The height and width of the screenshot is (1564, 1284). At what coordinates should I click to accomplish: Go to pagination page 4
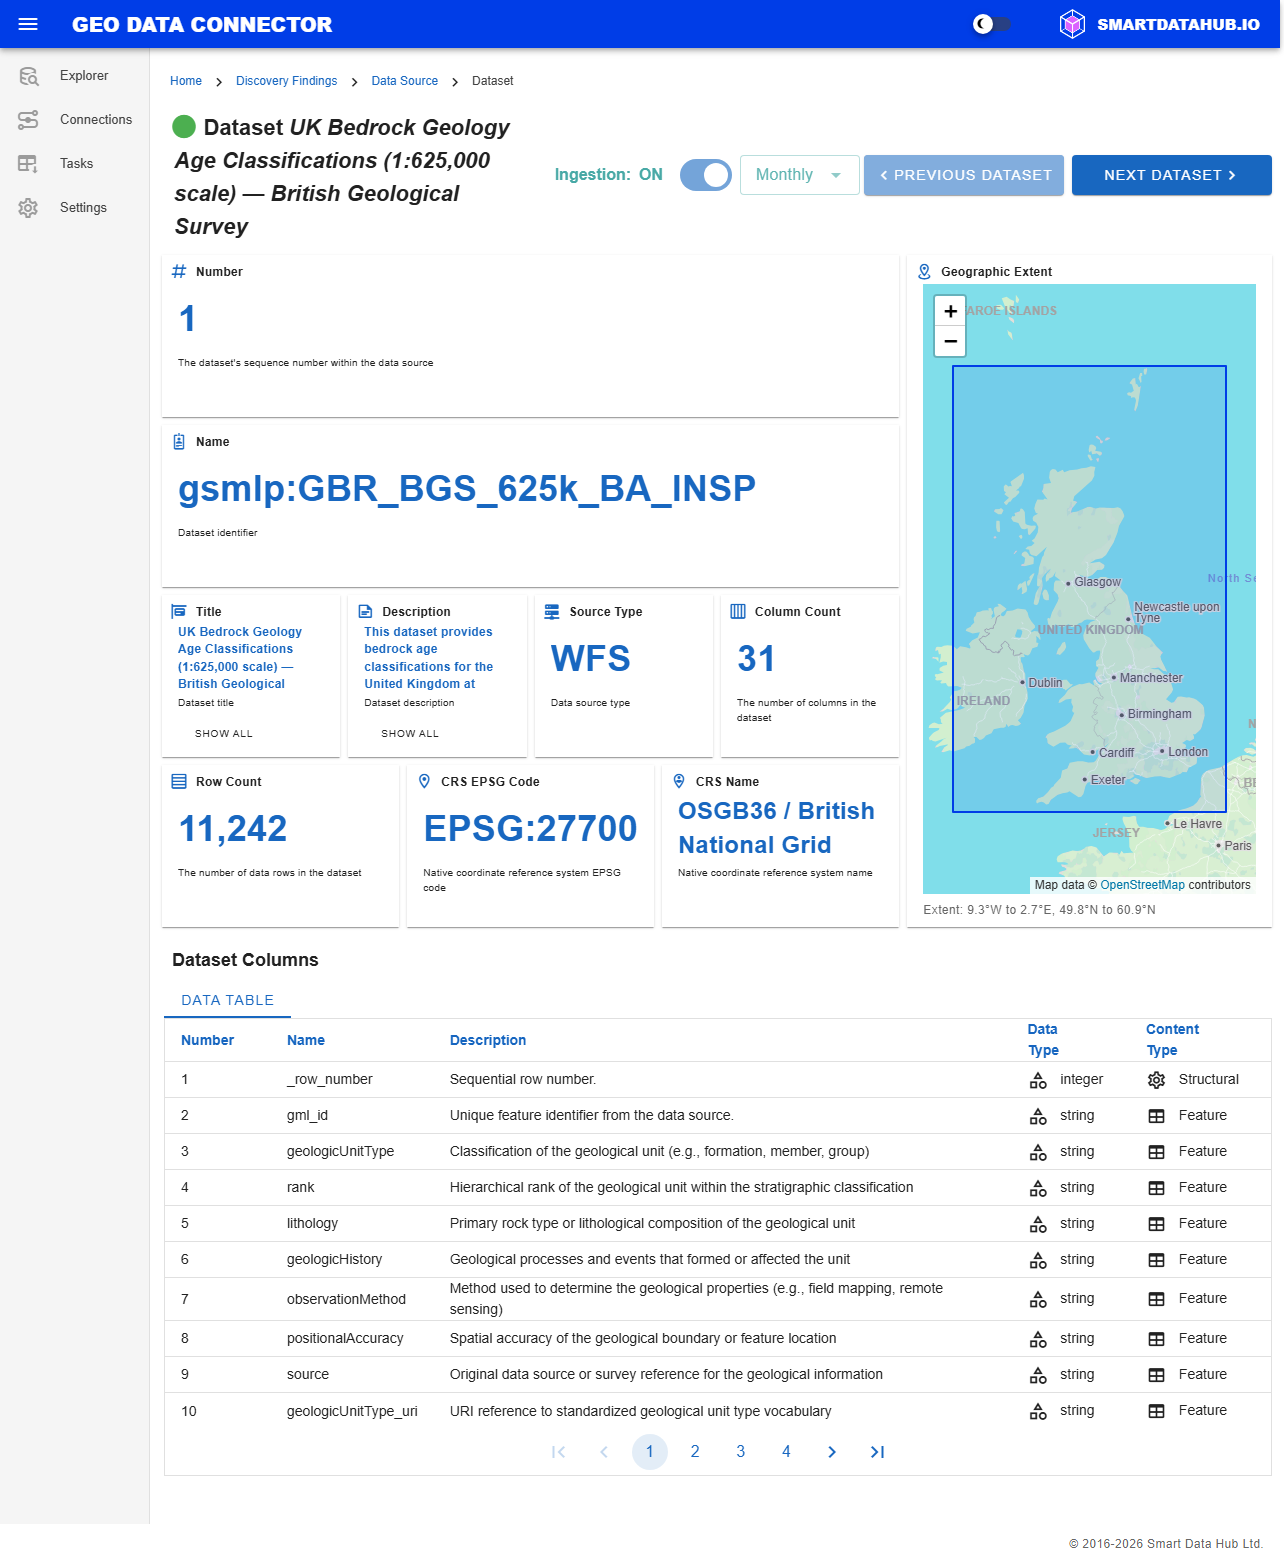click(786, 1452)
